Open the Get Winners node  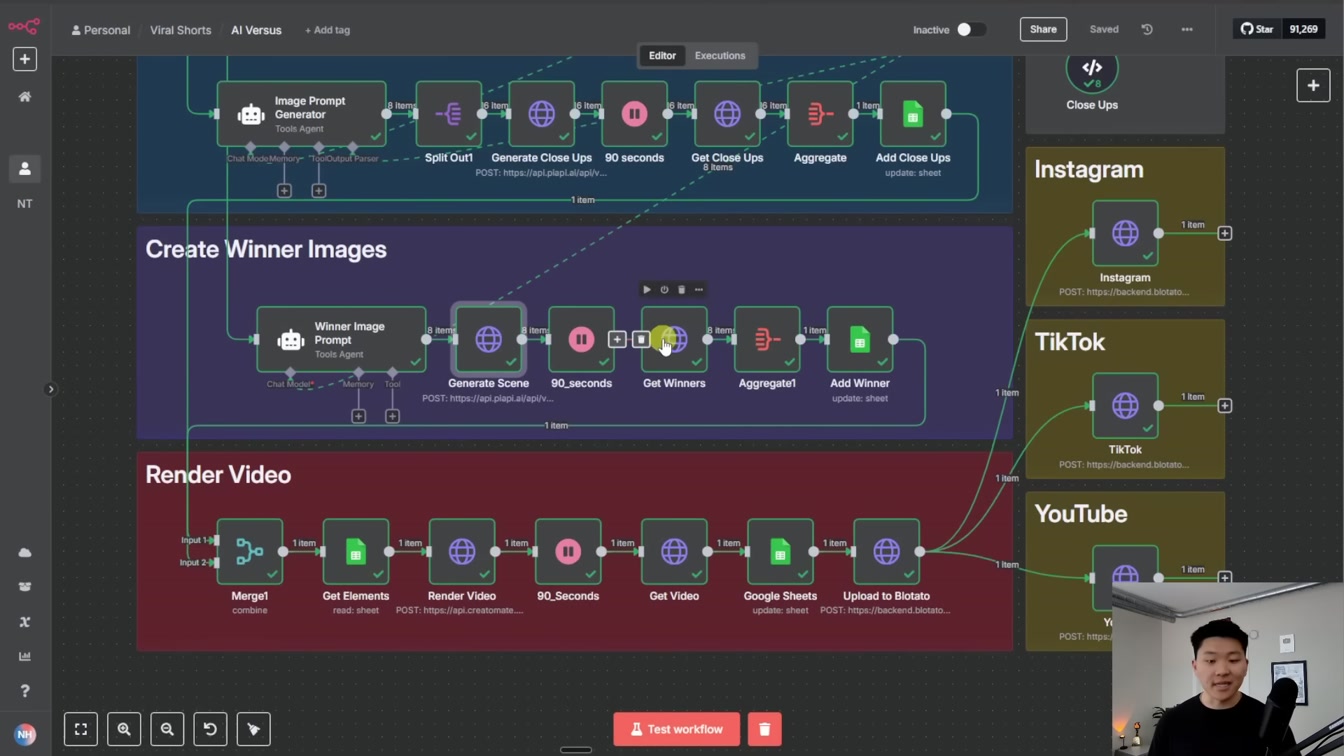(x=674, y=340)
